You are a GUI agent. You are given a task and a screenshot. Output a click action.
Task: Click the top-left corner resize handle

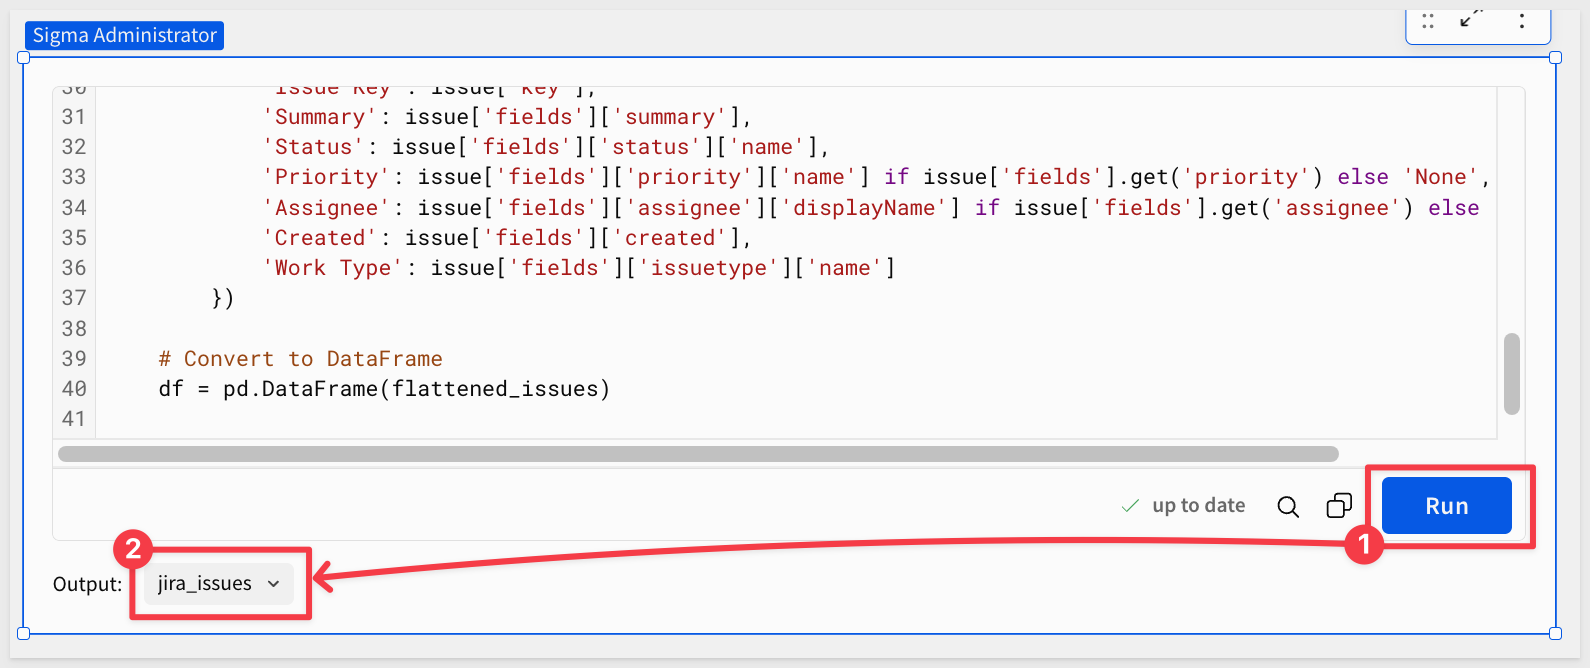pos(24,58)
